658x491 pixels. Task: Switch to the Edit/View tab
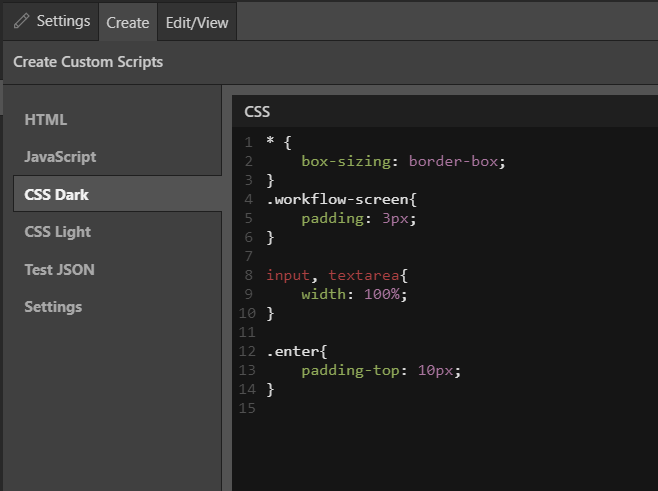click(x=197, y=22)
